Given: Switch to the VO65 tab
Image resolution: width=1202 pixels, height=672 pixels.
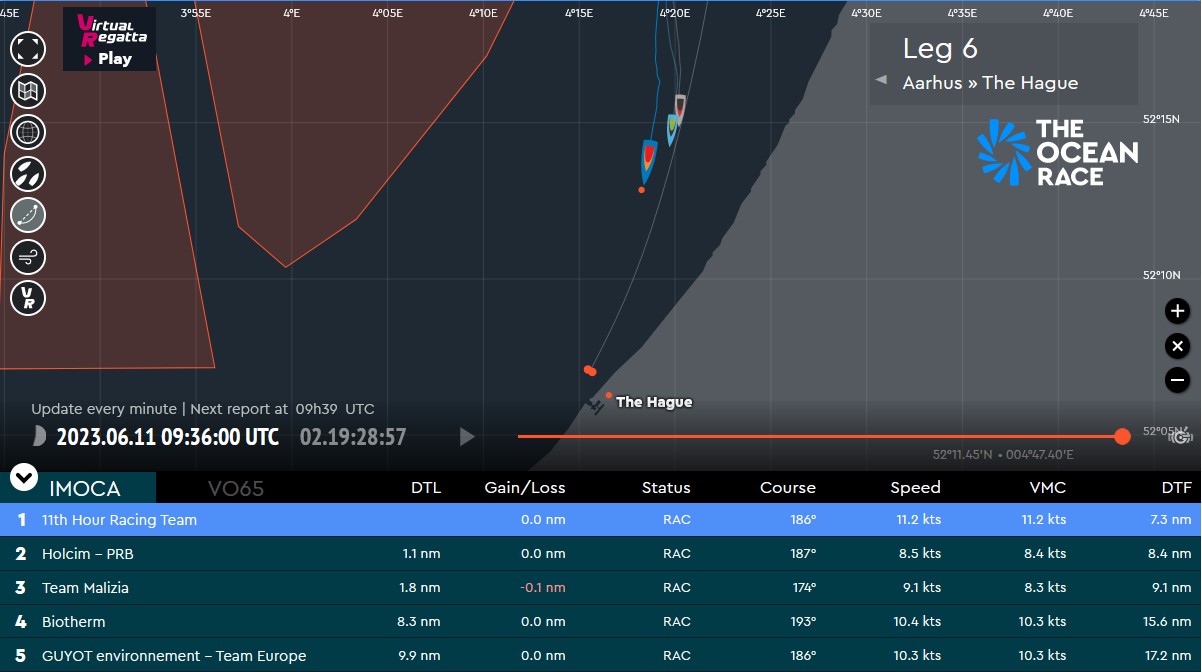Looking at the screenshot, I should (x=235, y=488).
